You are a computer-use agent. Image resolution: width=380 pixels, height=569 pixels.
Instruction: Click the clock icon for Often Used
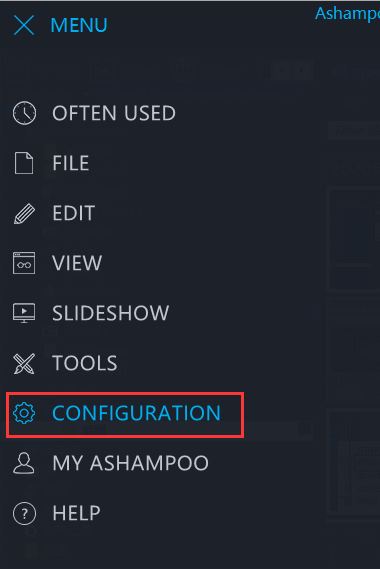pos(24,113)
